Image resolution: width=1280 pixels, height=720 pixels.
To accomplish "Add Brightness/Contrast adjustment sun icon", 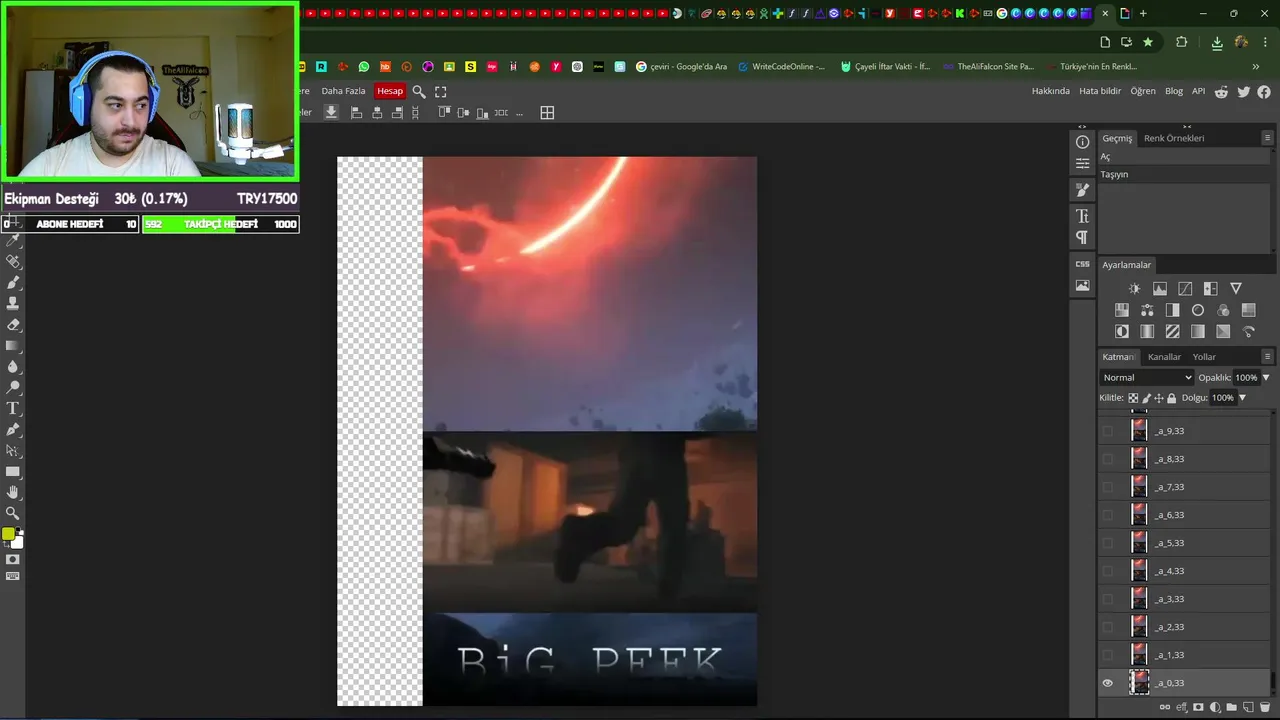I will pos(1134,288).
